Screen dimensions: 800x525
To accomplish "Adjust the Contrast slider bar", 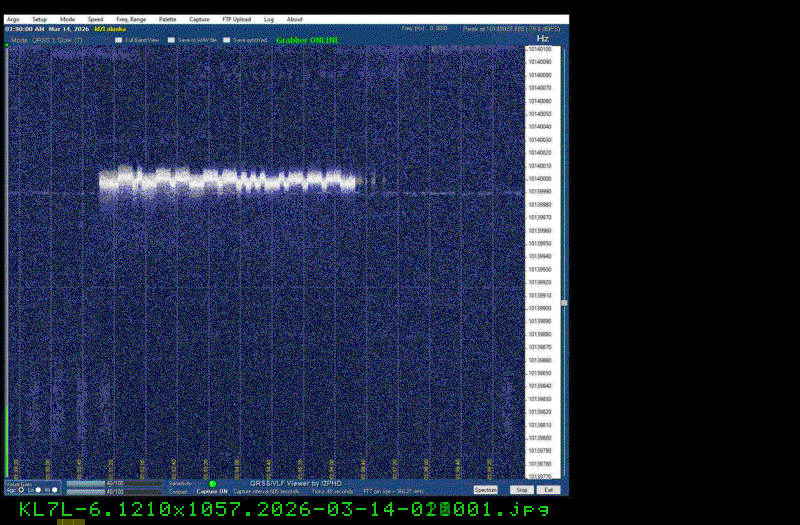I will pyautogui.click(x=114, y=491).
